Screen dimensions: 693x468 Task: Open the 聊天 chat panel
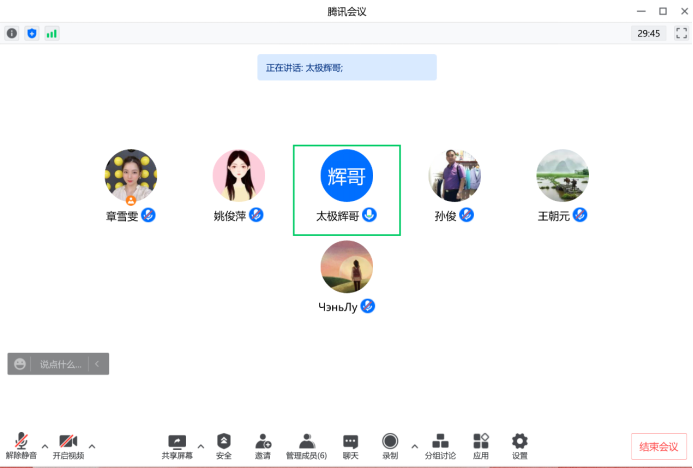[x=350, y=446]
